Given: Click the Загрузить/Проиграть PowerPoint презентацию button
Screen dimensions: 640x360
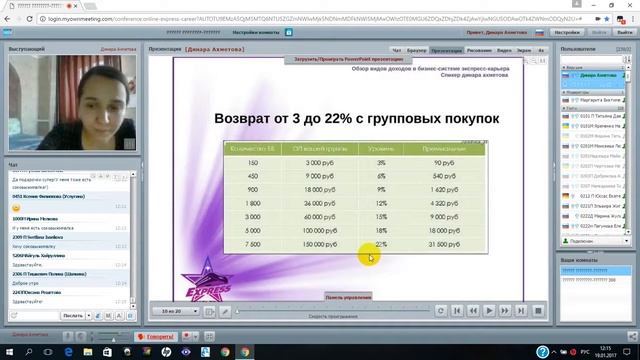Looking at the screenshot, I should point(348,59).
